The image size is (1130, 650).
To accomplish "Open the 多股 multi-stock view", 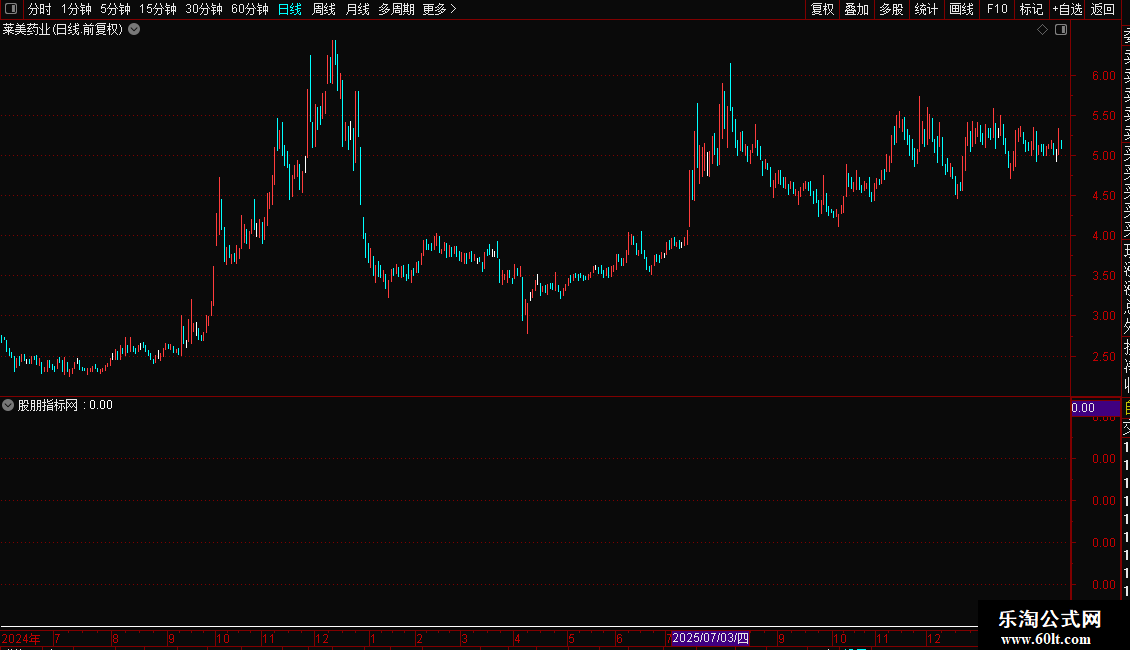I will click(891, 9).
